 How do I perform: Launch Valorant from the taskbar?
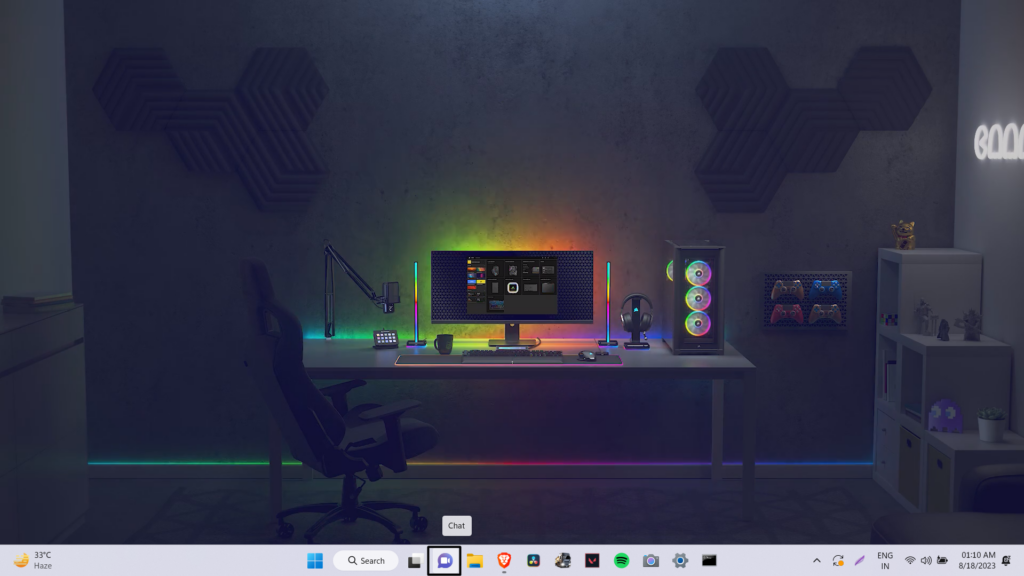click(592, 561)
